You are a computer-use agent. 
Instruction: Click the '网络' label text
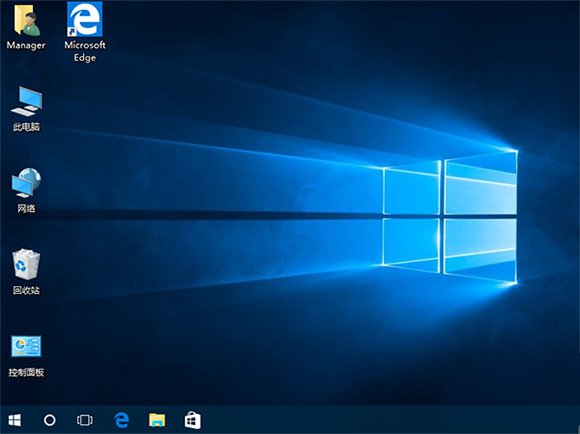[26, 208]
